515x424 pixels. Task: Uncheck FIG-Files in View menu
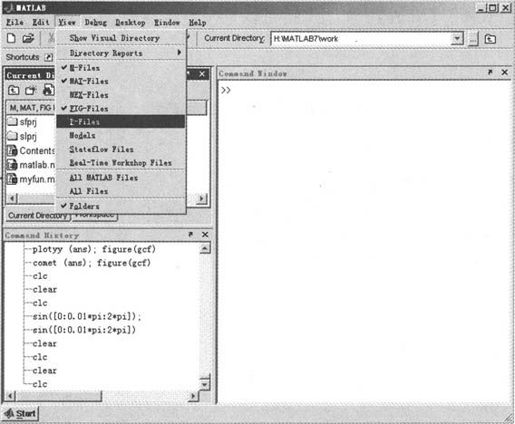tap(121, 108)
